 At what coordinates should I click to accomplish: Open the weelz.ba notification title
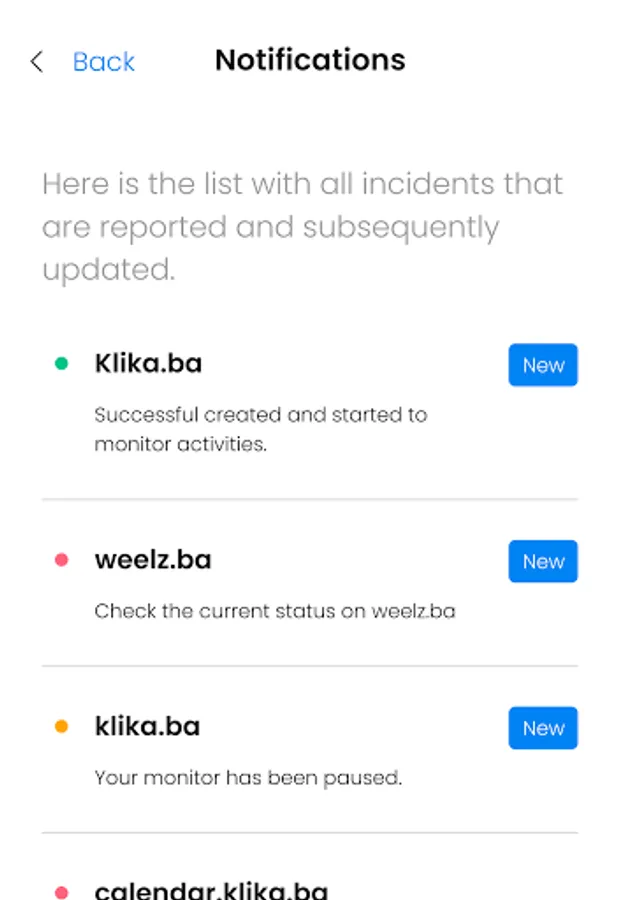[152, 559]
